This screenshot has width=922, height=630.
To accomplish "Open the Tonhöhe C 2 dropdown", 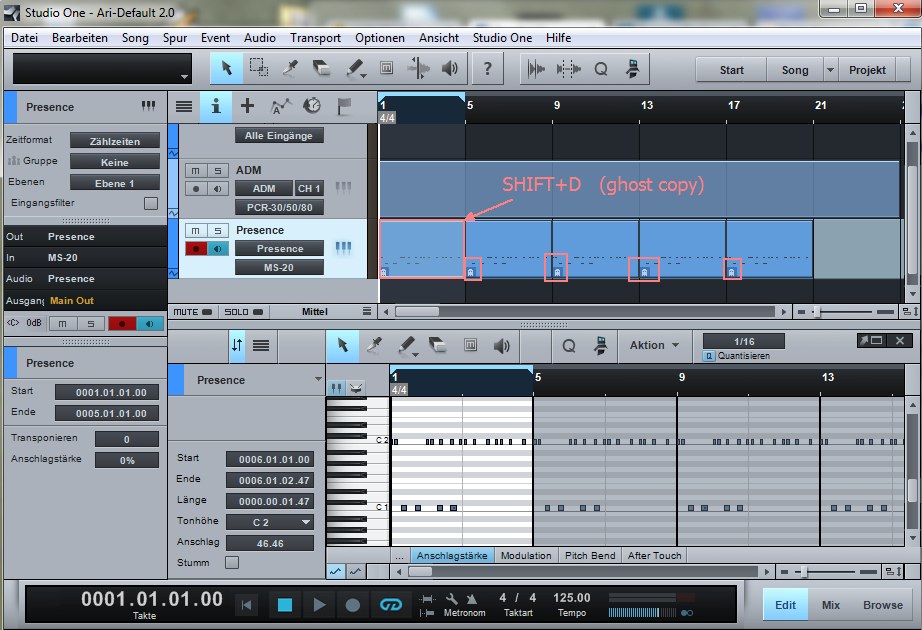I will pyautogui.click(x=270, y=522).
